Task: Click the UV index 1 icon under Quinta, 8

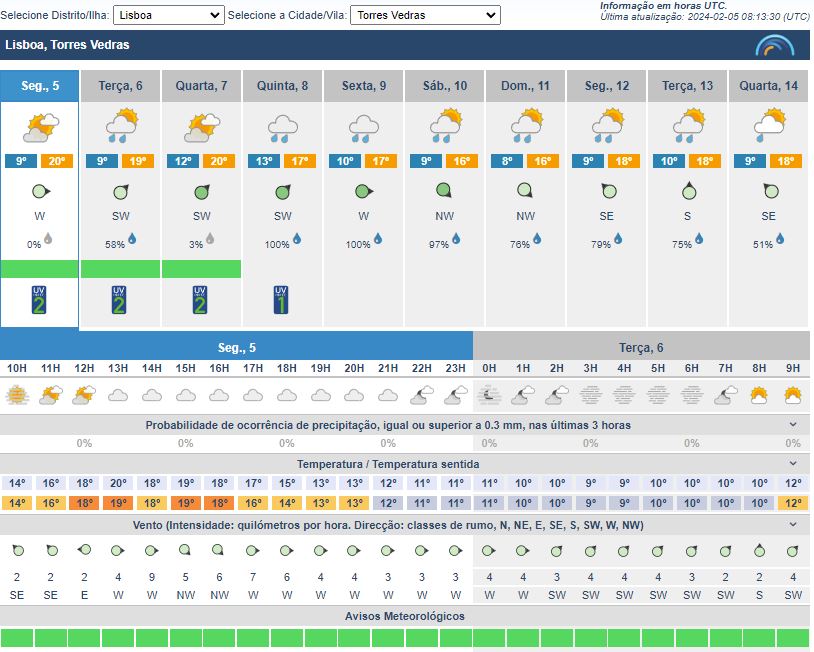Action: 282,299
